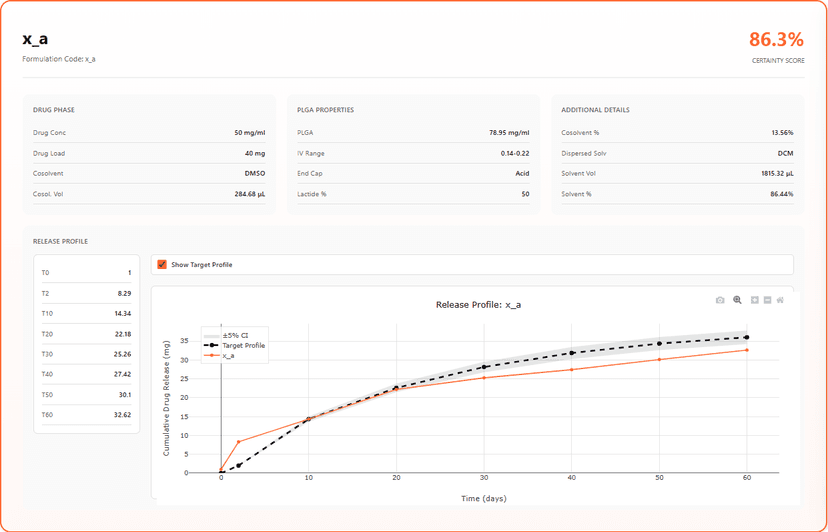Click the T40 value 27.42
The height and width of the screenshot is (532, 828).
coord(123,374)
